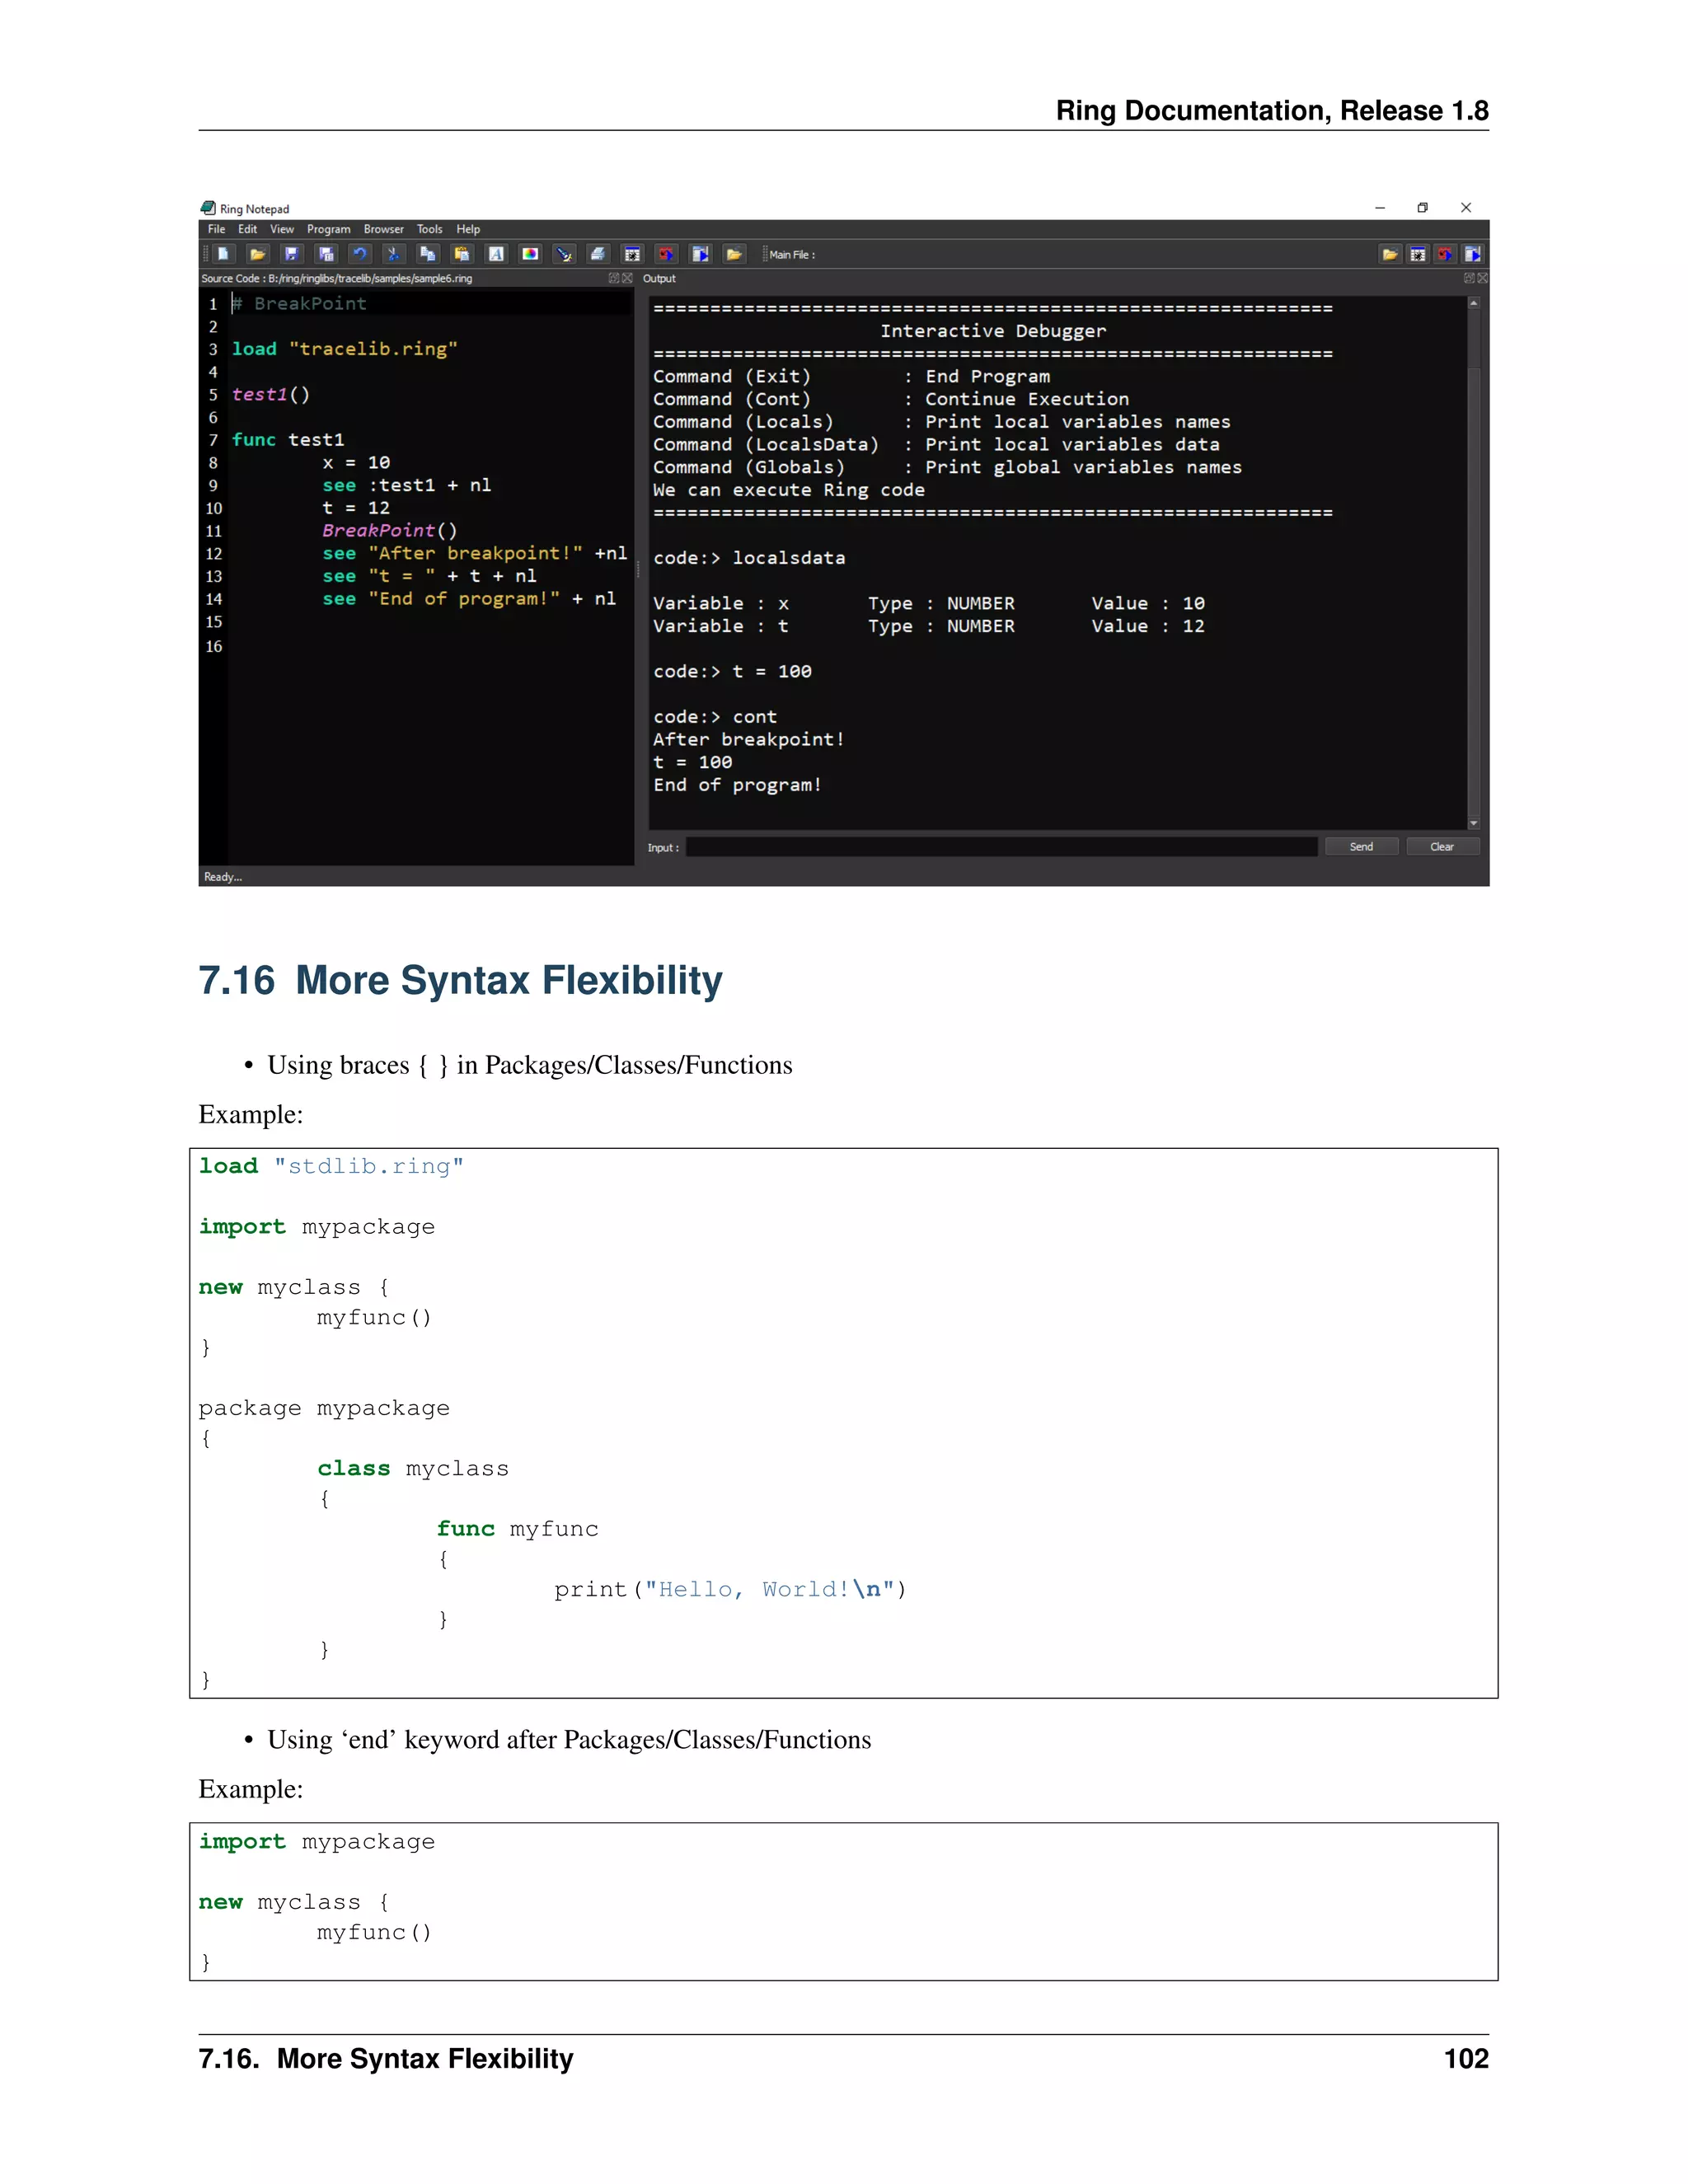Image resolution: width=1688 pixels, height=2184 pixels.
Task: Open the Program menu
Action: click(x=328, y=229)
